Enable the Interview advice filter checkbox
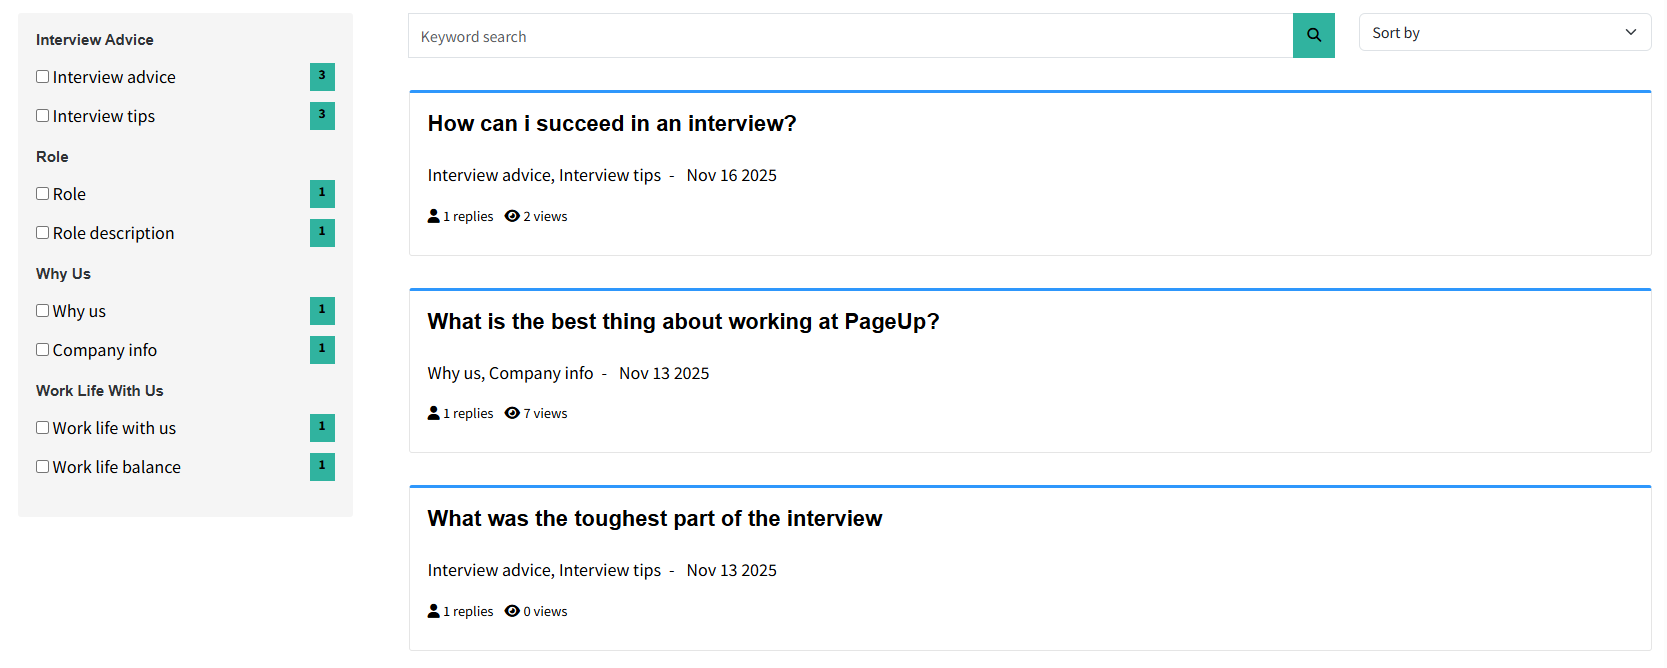This screenshot has width=1667, height=668. (42, 75)
